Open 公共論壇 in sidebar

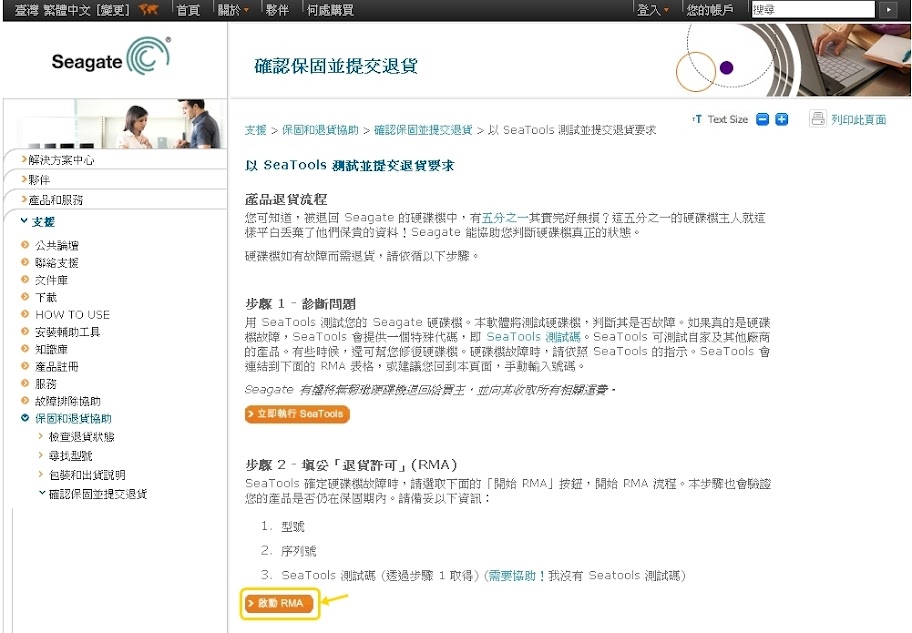click(x=56, y=245)
